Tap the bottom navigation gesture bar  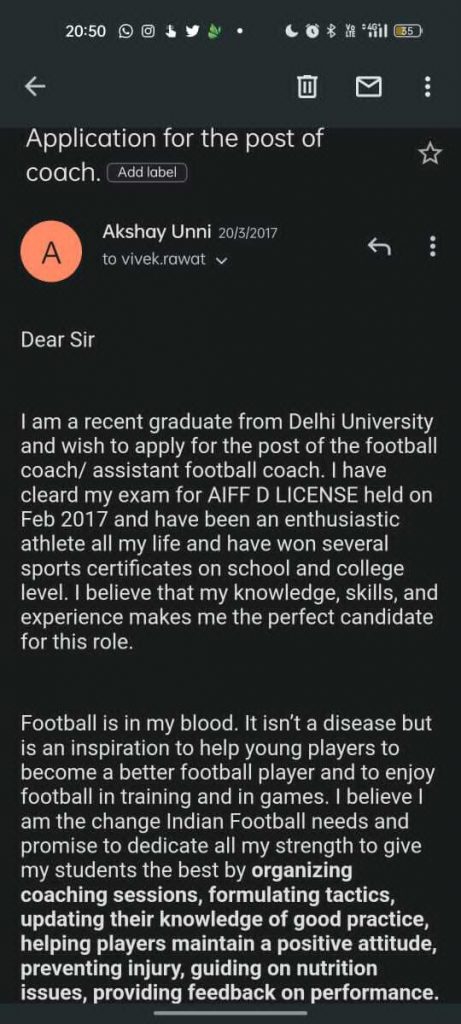(x=230, y=1013)
